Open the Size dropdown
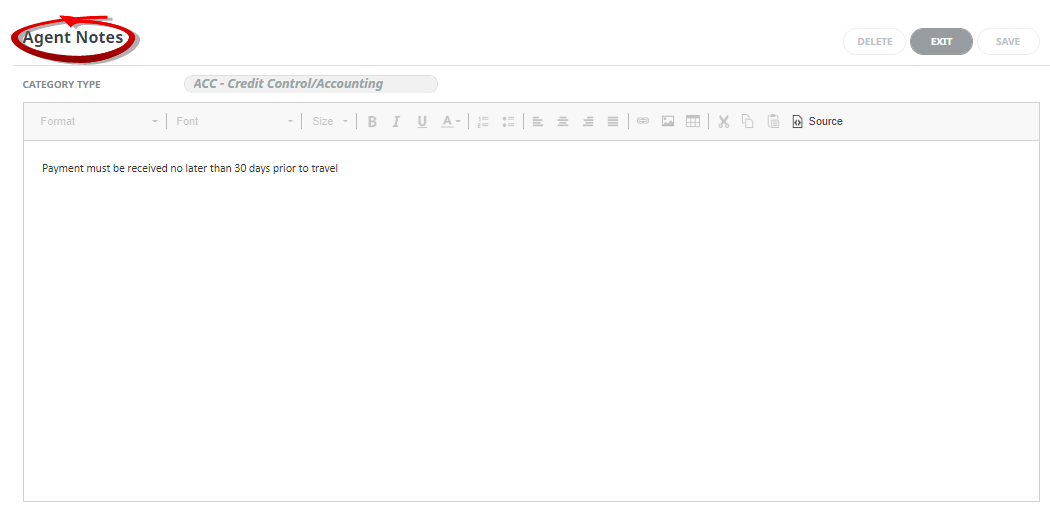Screen dimensions: 1050x509 click(x=329, y=122)
